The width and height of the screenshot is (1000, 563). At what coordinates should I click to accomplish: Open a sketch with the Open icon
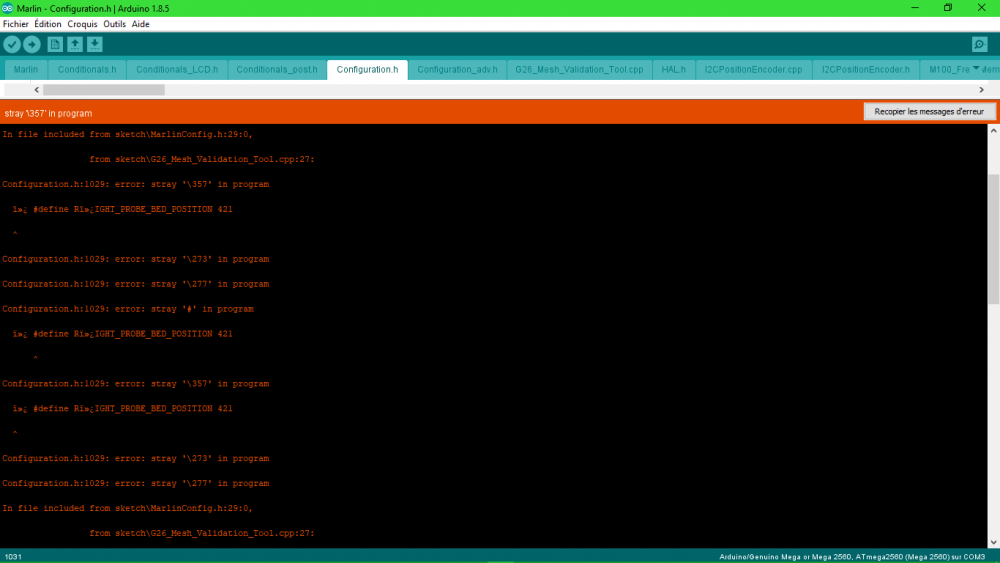75,44
